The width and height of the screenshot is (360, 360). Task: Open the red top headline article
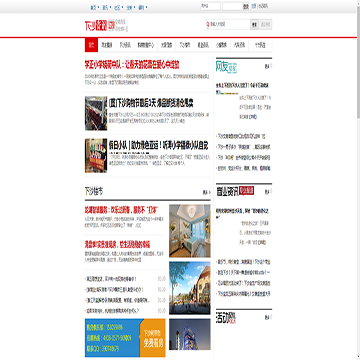pos(132,65)
